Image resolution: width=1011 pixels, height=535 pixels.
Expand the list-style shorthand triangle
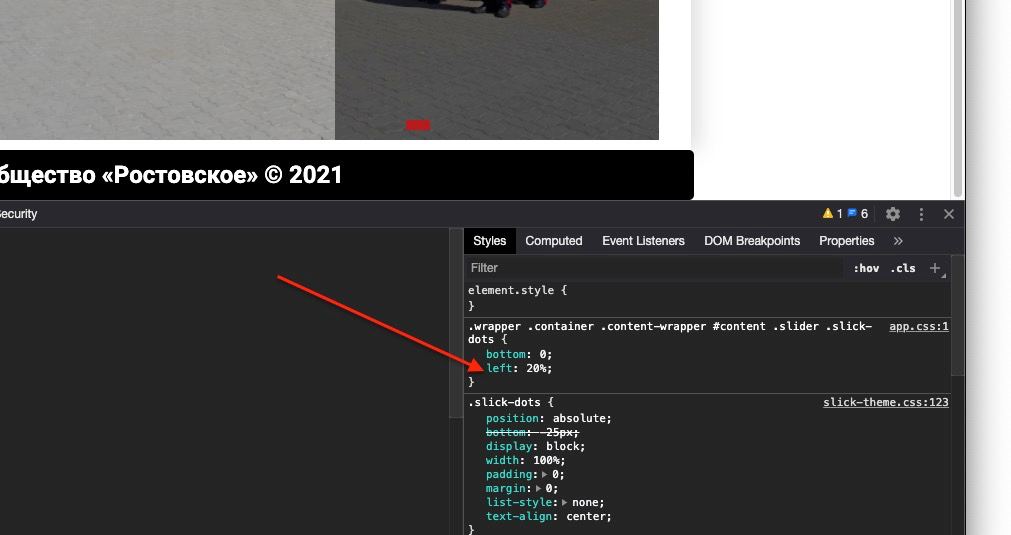tap(565, 502)
